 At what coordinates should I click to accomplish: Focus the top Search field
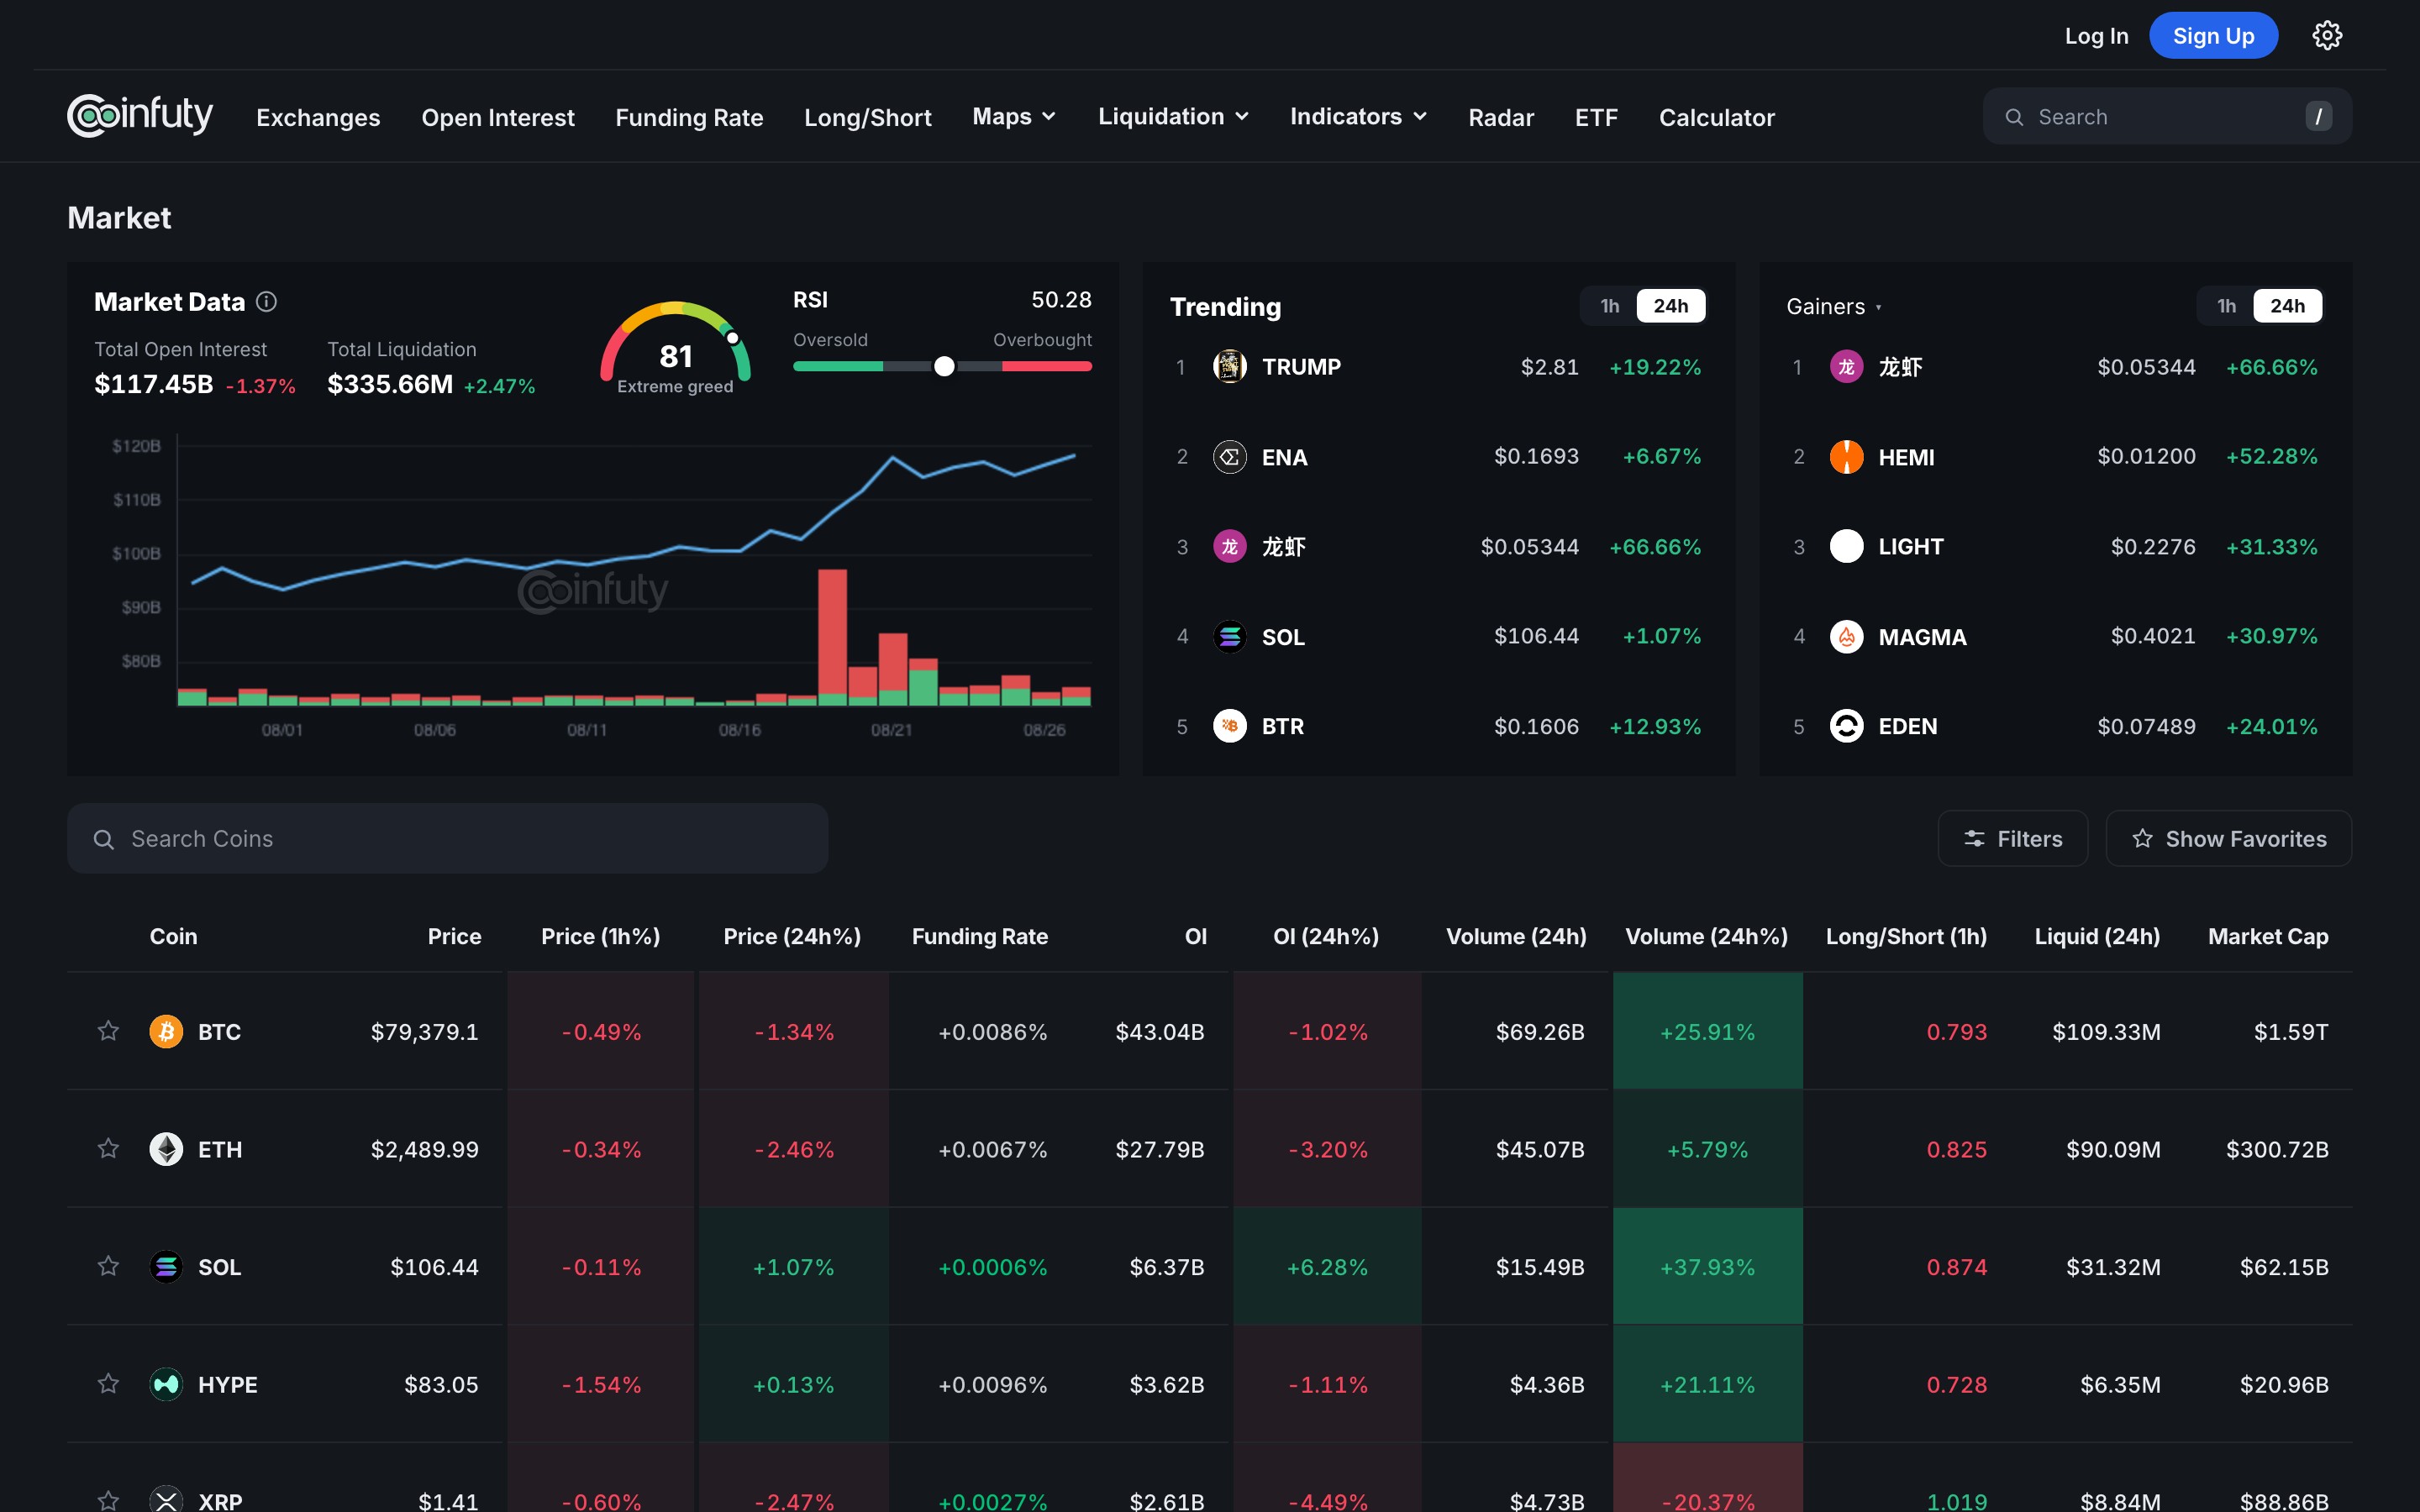[2167, 117]
